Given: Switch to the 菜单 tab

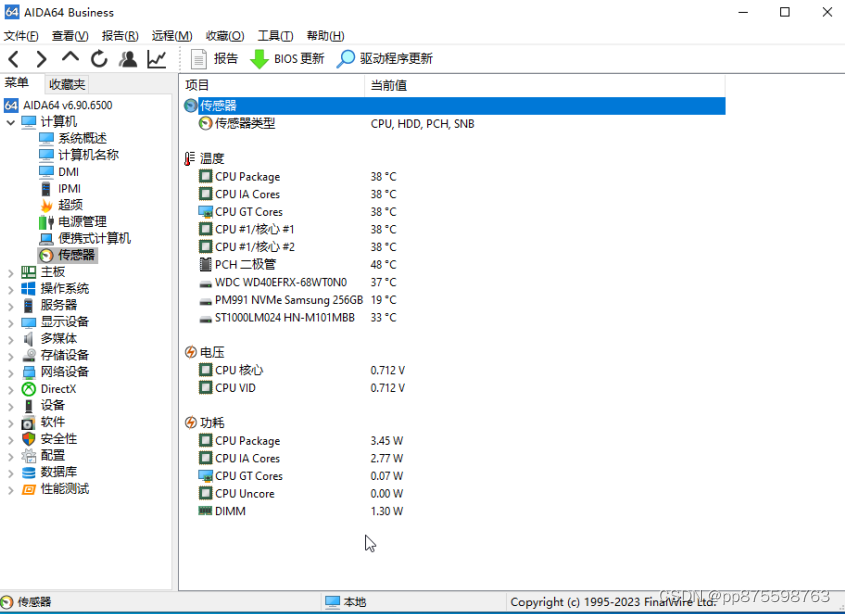Looking at the screenshot, I should click(17, 83).
